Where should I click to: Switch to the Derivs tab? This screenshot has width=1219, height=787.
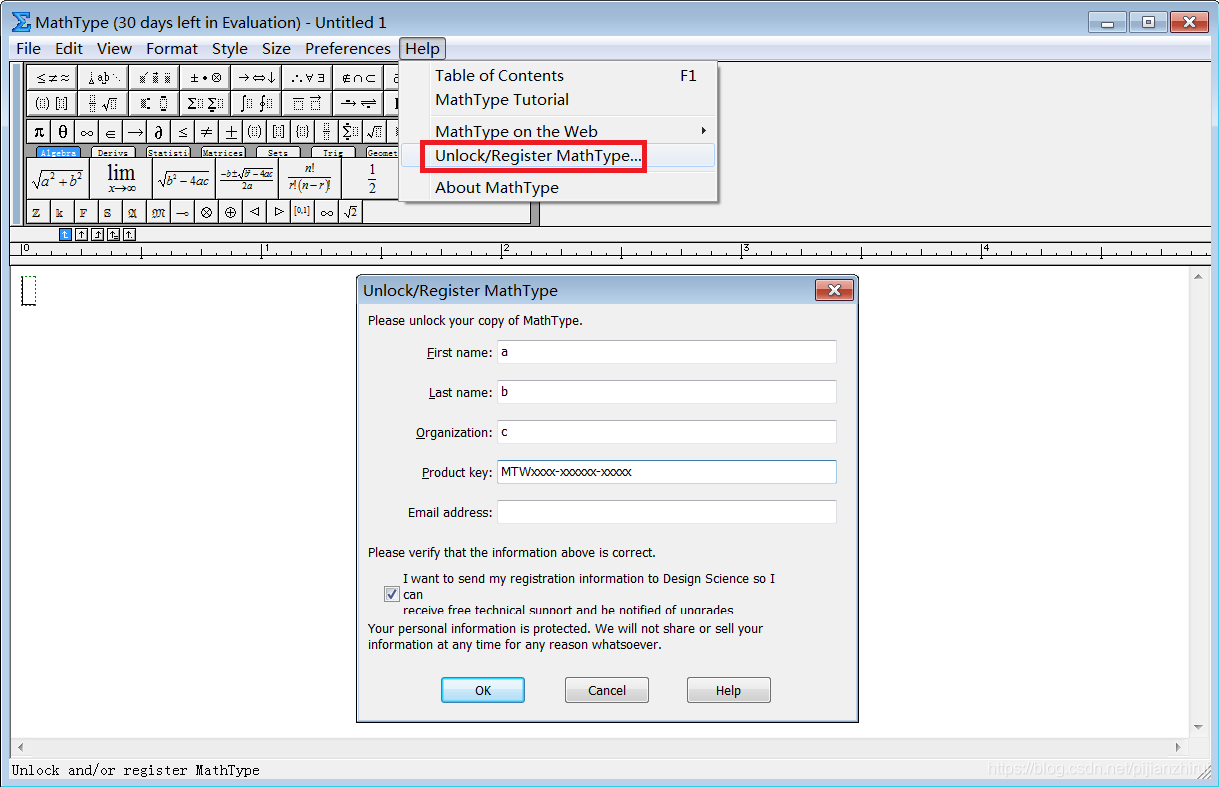[x=113, y=153]
